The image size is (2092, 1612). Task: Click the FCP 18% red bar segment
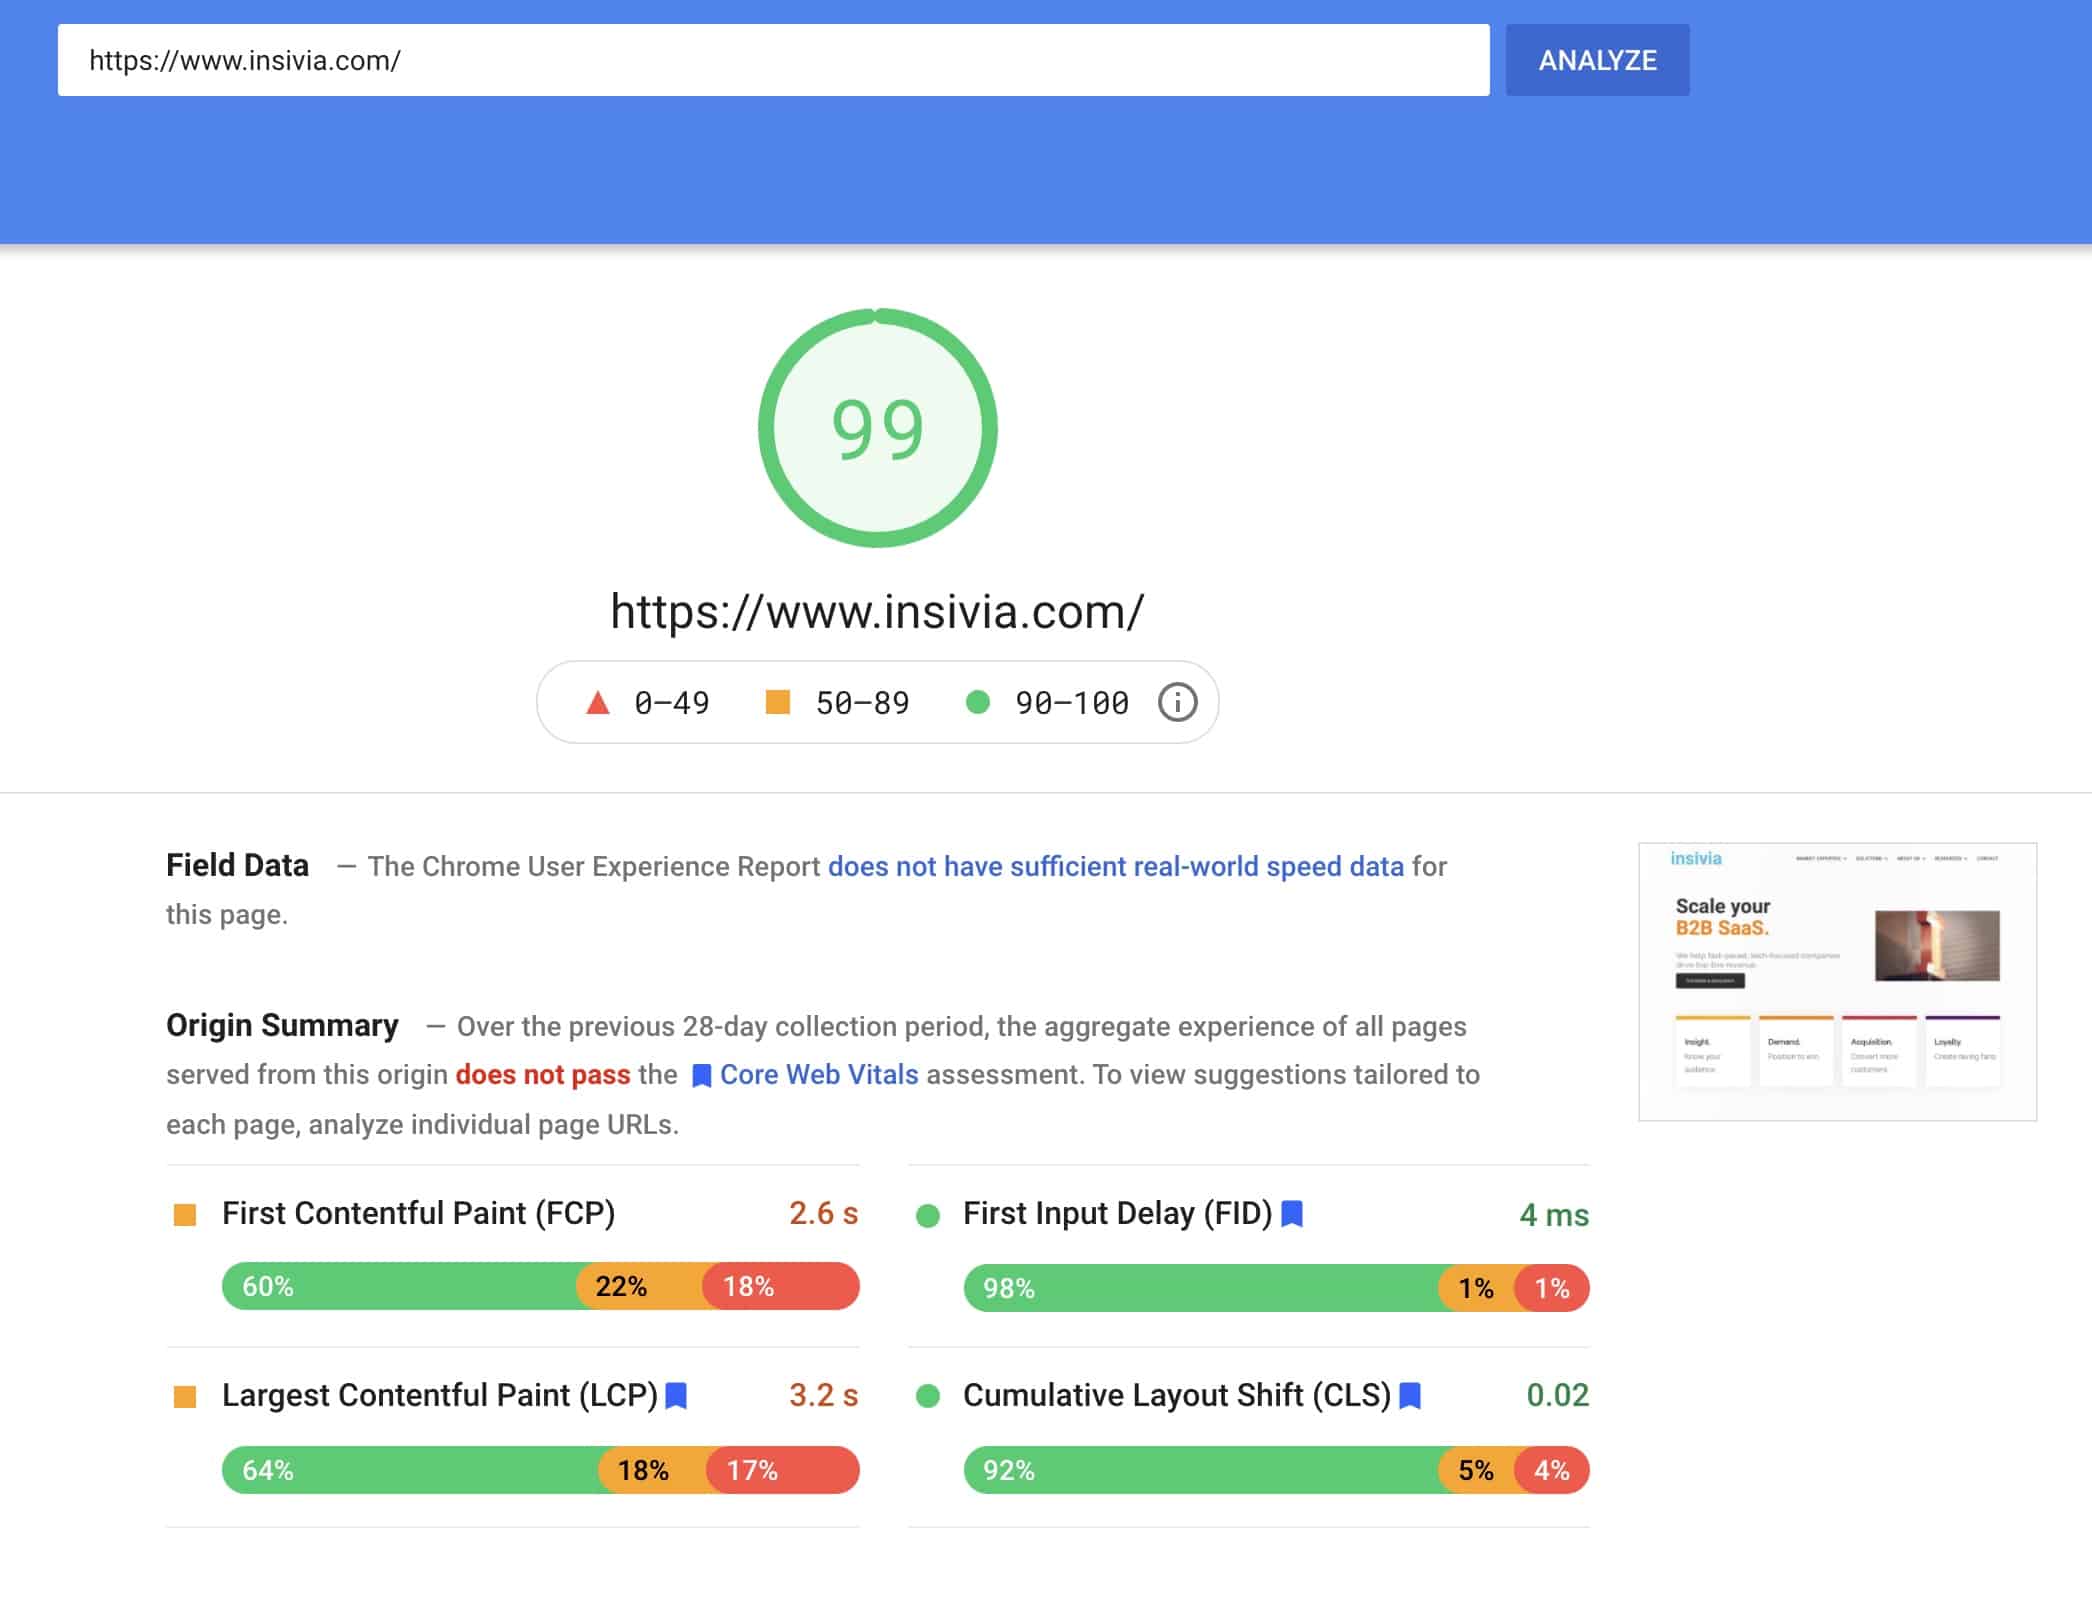(x=781, y=1286)
